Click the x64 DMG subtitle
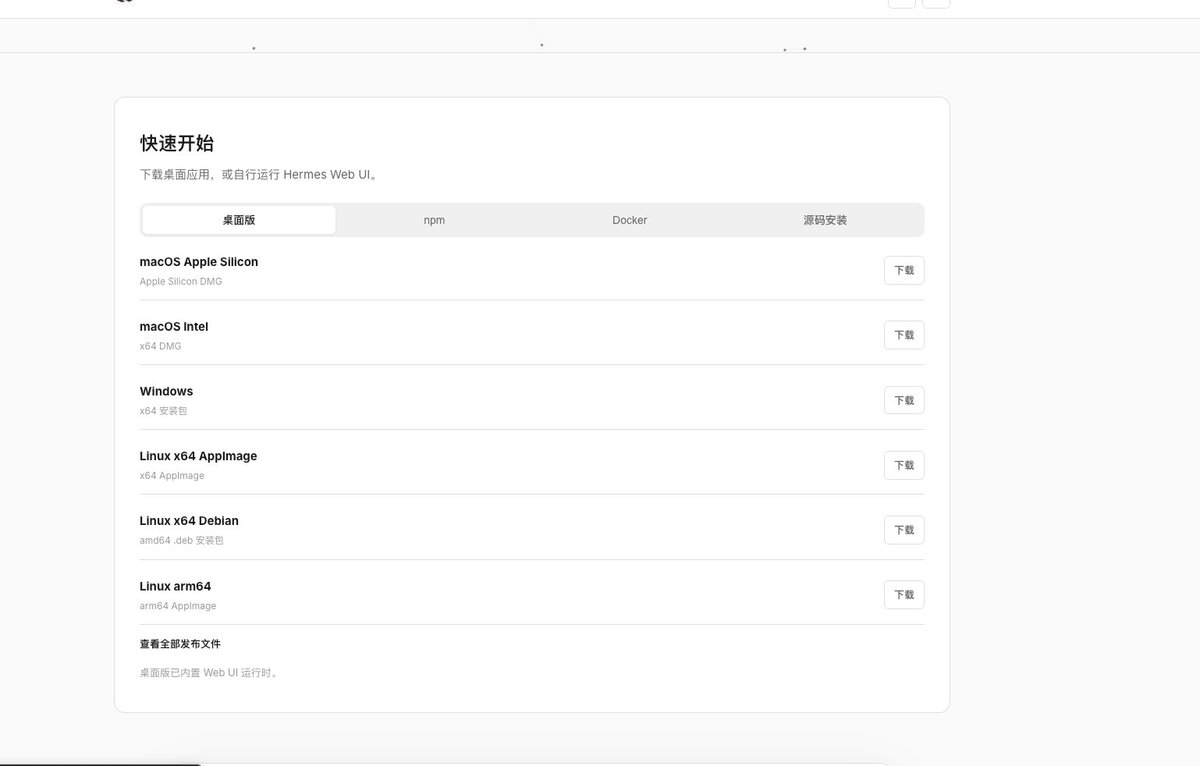Screen dimensions: 1200x766 (161, 347)
